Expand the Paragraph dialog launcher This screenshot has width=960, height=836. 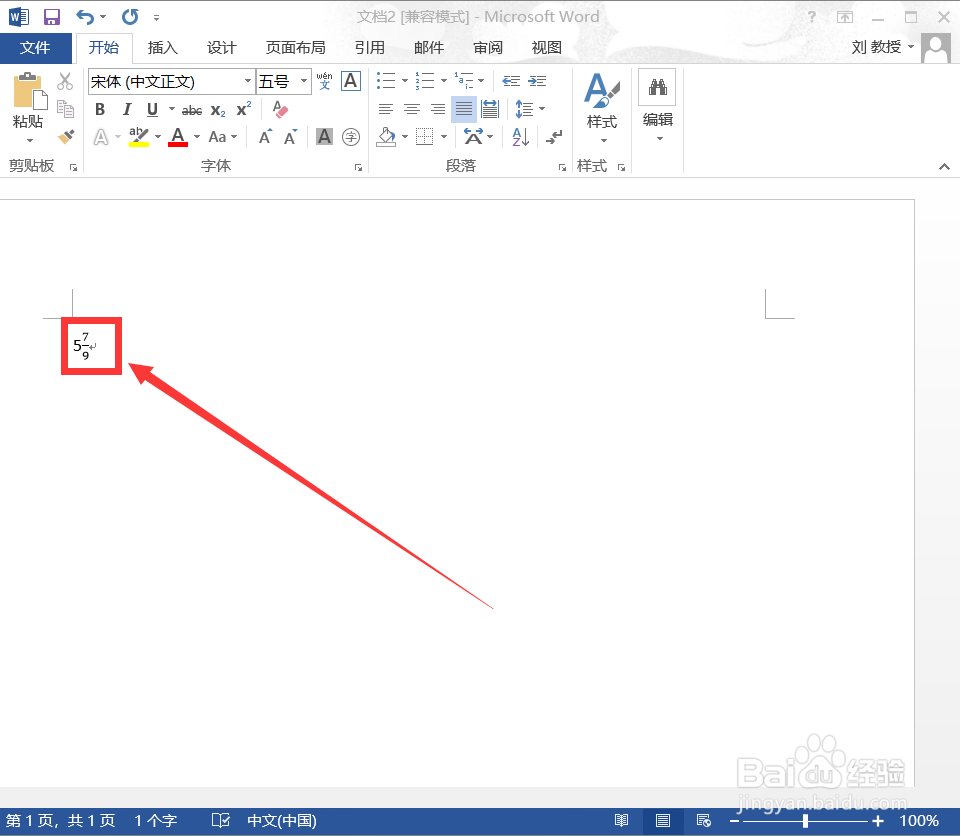[562, 167]
